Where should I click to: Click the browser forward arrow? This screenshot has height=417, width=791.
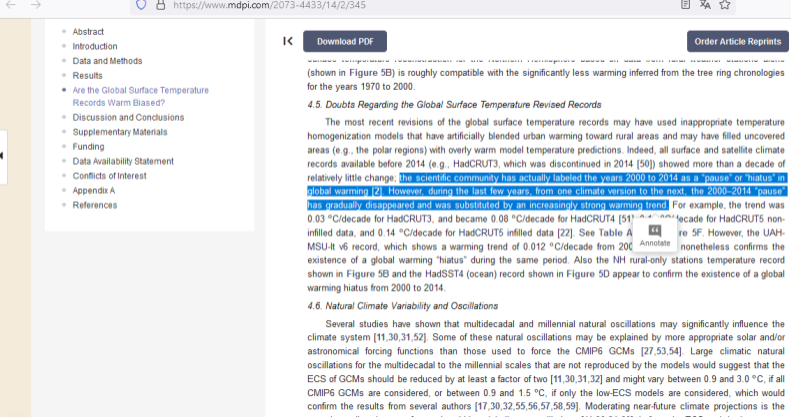point(35,5)
